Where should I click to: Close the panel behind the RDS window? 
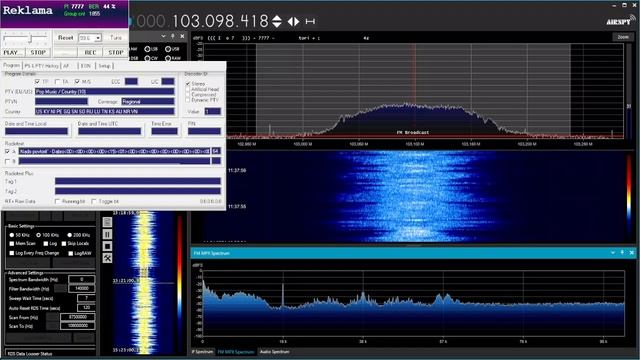182,36
